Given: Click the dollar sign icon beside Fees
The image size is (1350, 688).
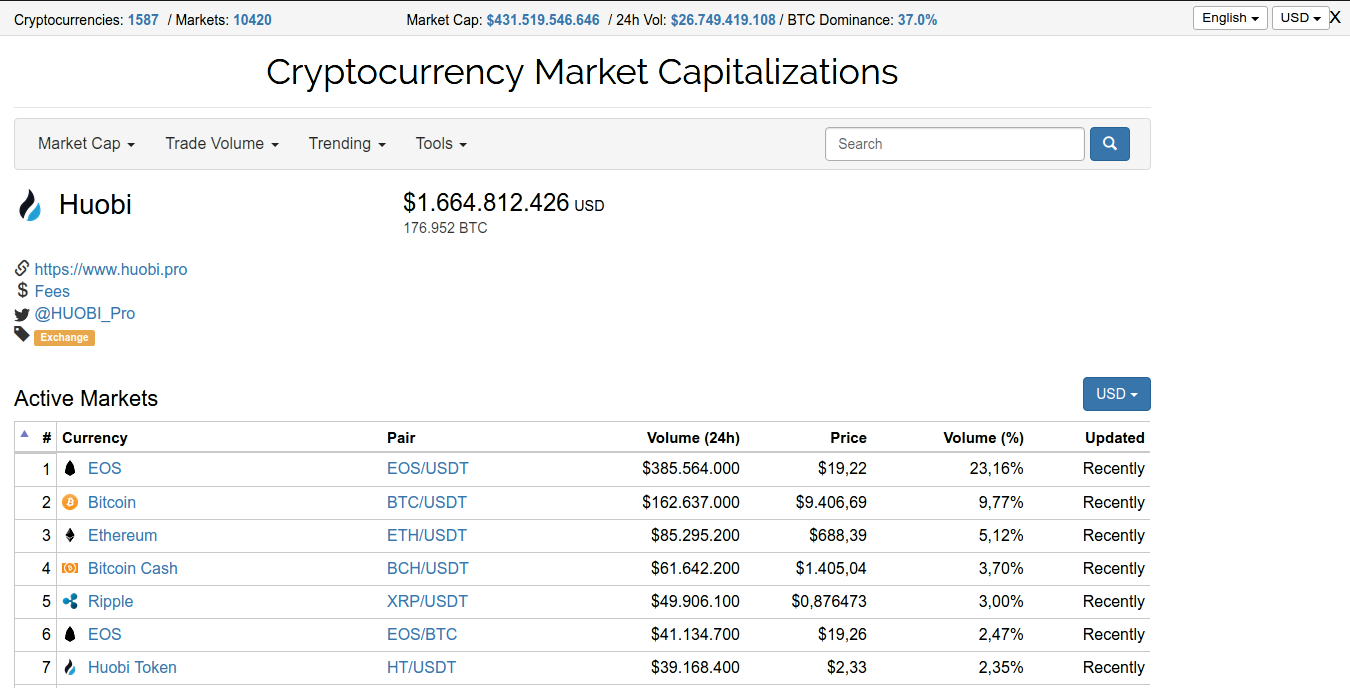Looking at the screenshot, I should coord(22,290).
